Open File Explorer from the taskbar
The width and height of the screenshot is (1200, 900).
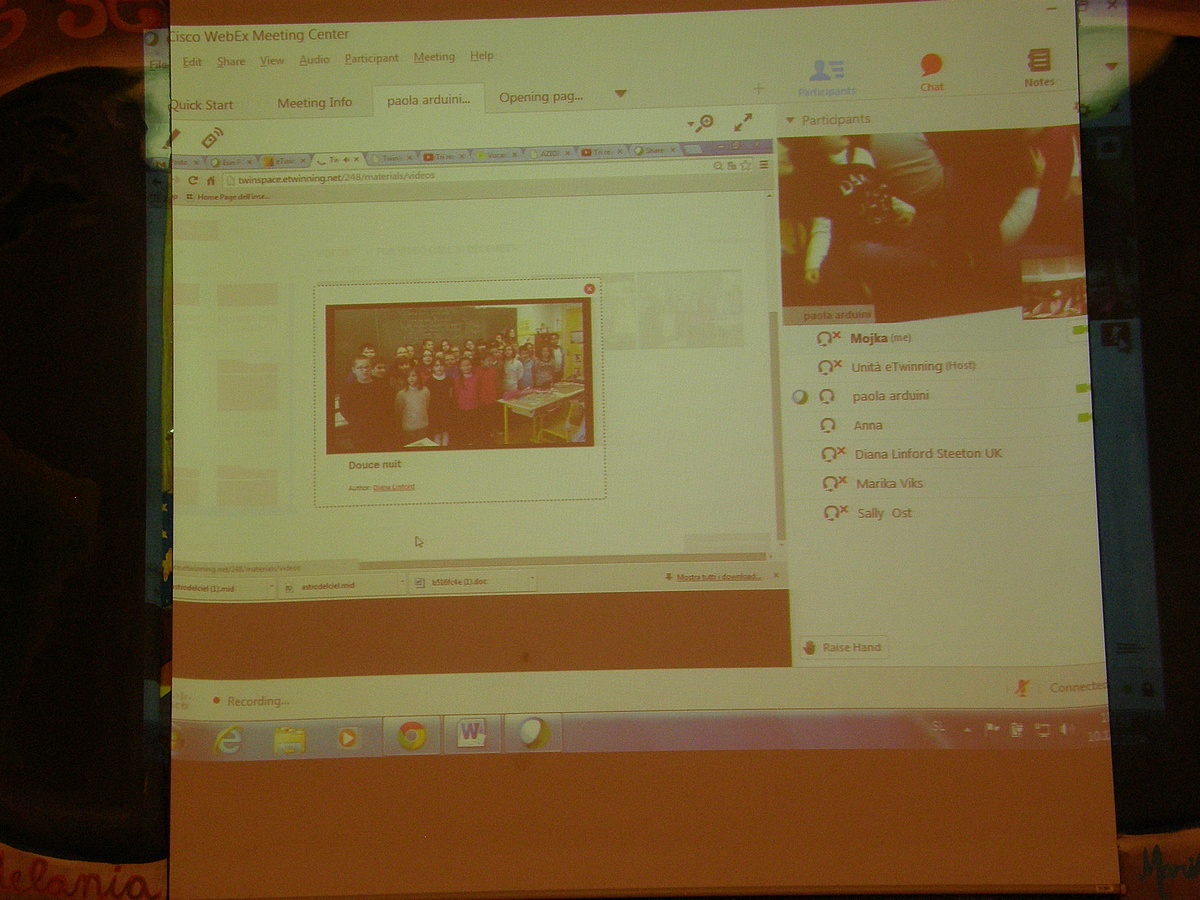[x=289, y=739]
